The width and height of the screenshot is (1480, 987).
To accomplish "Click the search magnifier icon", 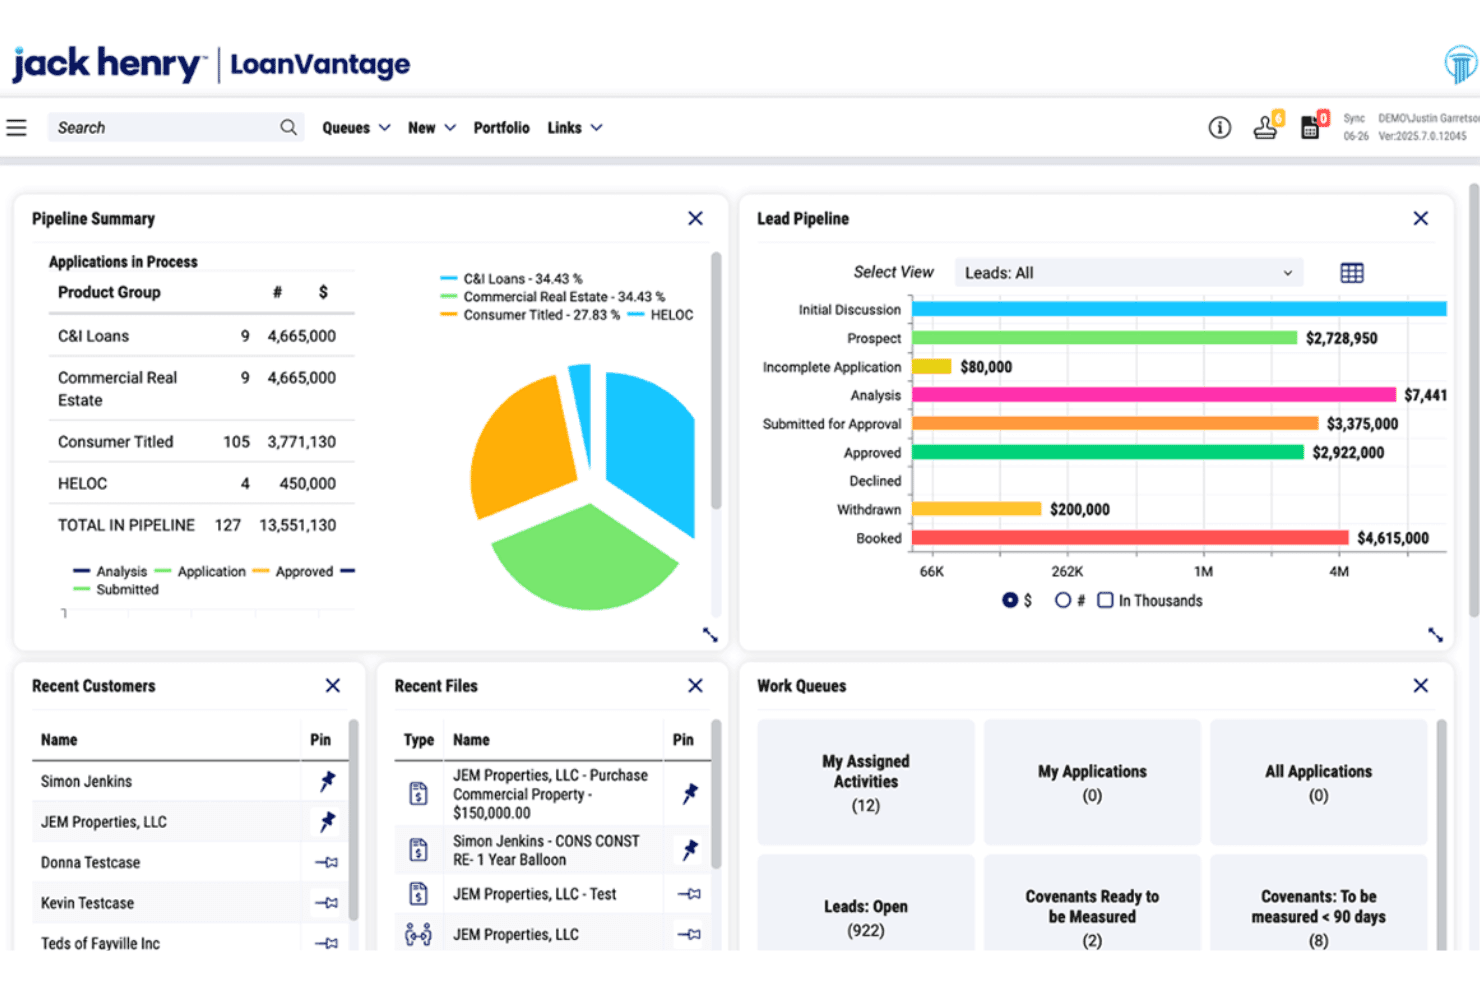I will point(288,127).
